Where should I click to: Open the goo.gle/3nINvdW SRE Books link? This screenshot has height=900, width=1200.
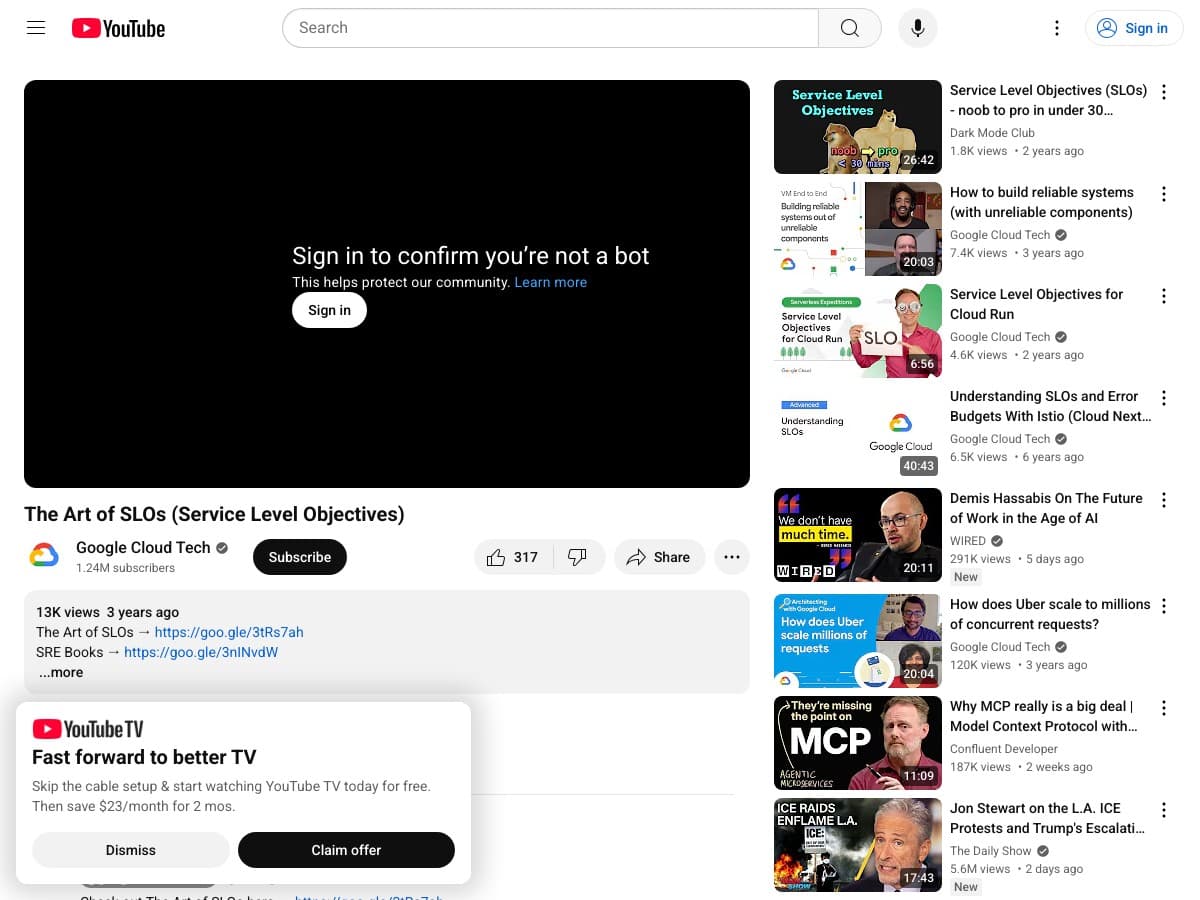(x=201, y=652)
